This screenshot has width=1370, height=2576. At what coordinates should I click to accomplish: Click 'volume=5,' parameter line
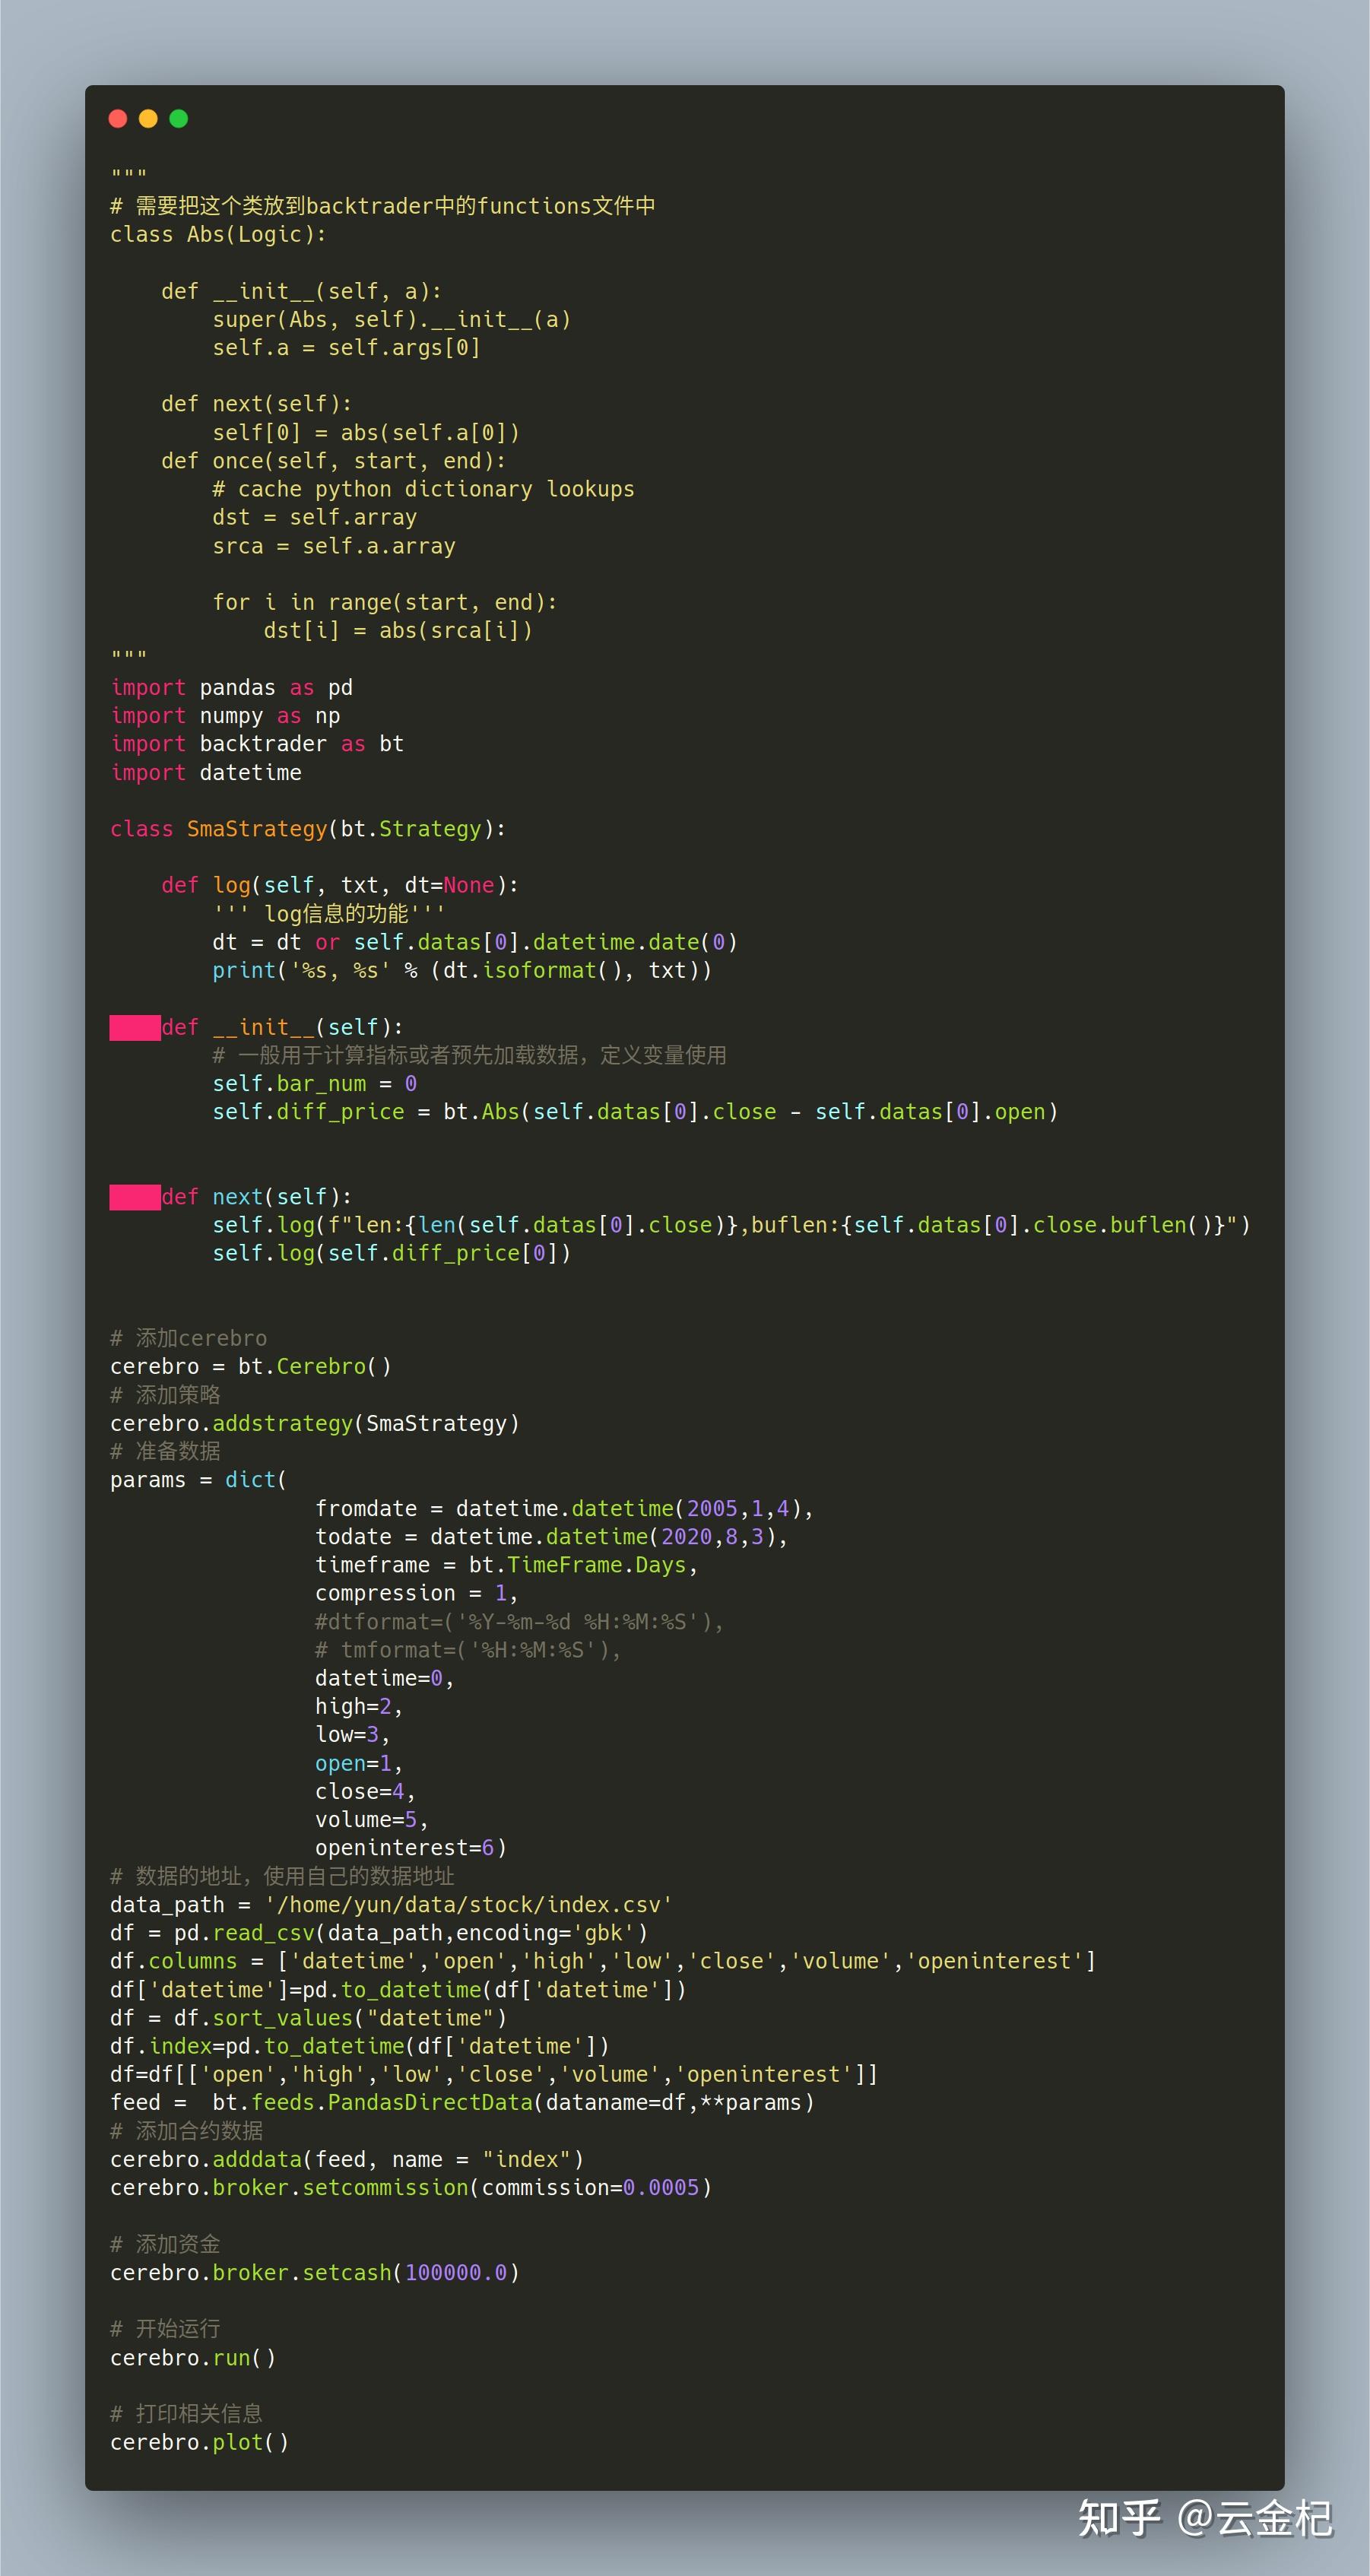pyautogui.click(x=372, y=1819)
